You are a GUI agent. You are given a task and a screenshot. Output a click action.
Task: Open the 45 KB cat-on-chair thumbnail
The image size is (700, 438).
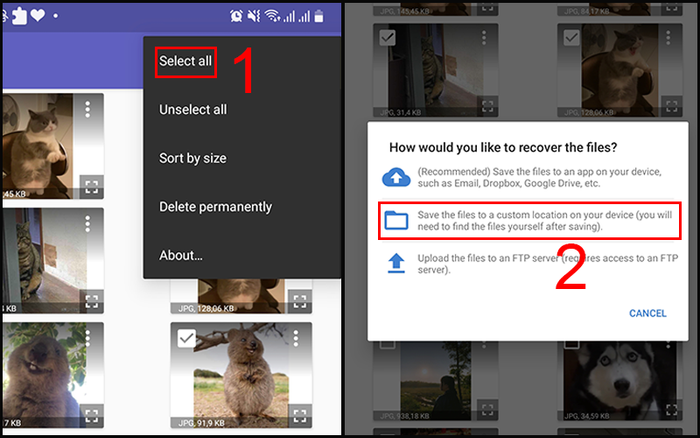tap(53, 146)
